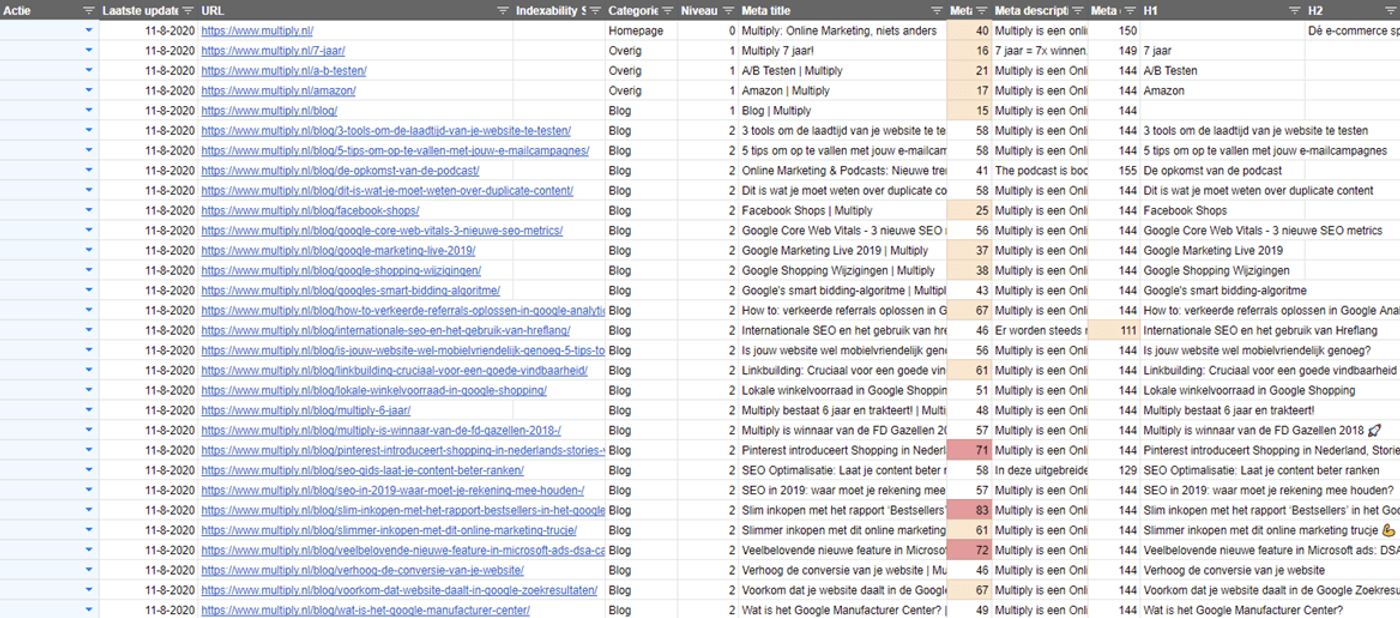Select the H1 cell 'Facebook Shops'
The width and height of the screenshot is (1400, 618).
tap(1222, 211)
